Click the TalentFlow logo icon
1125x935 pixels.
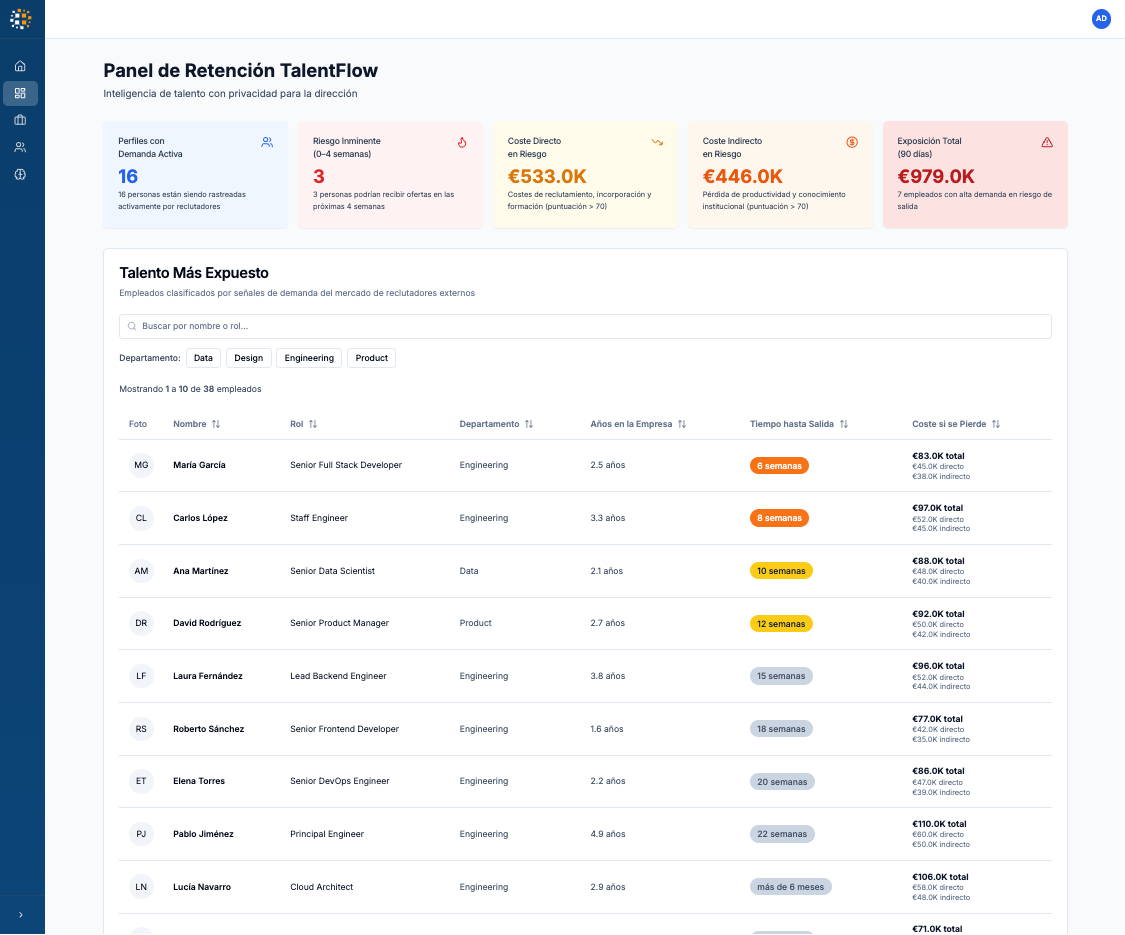(x=21, y=18)
